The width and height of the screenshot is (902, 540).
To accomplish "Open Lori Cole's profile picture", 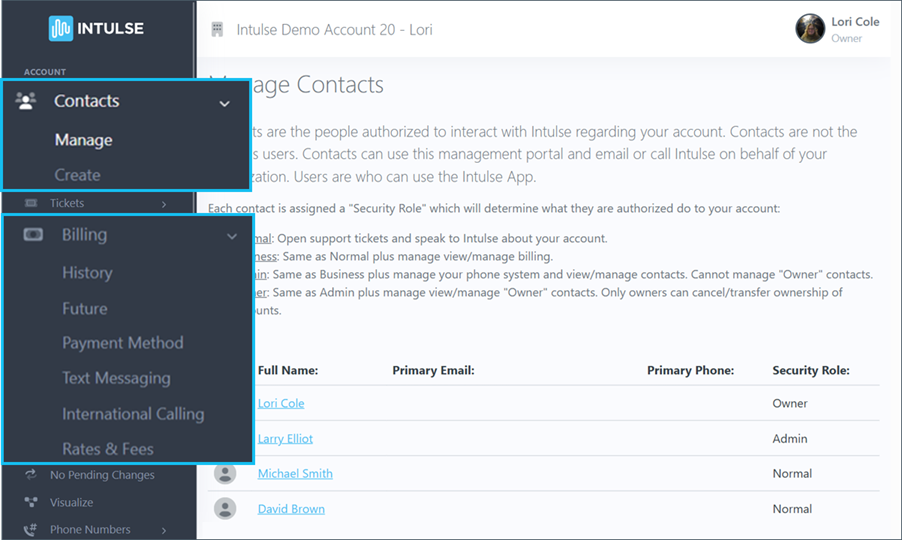I will [809, 28].
